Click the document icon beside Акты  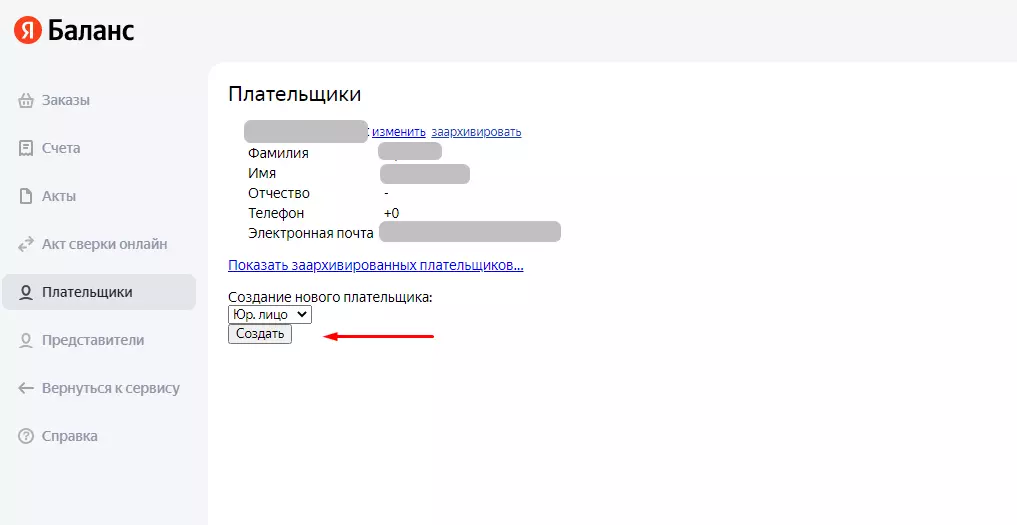(25, 196)
